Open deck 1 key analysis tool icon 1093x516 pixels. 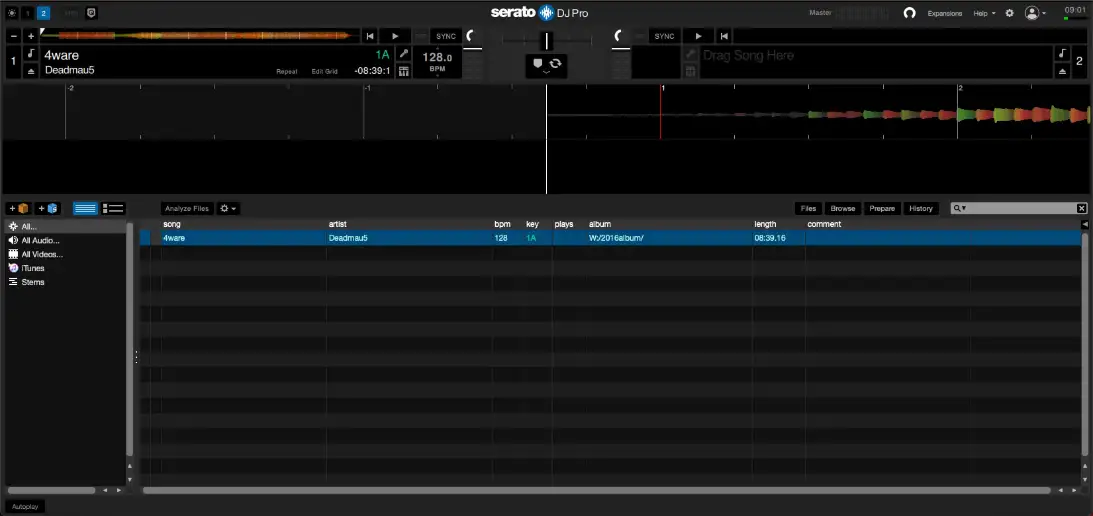(403, 54)
